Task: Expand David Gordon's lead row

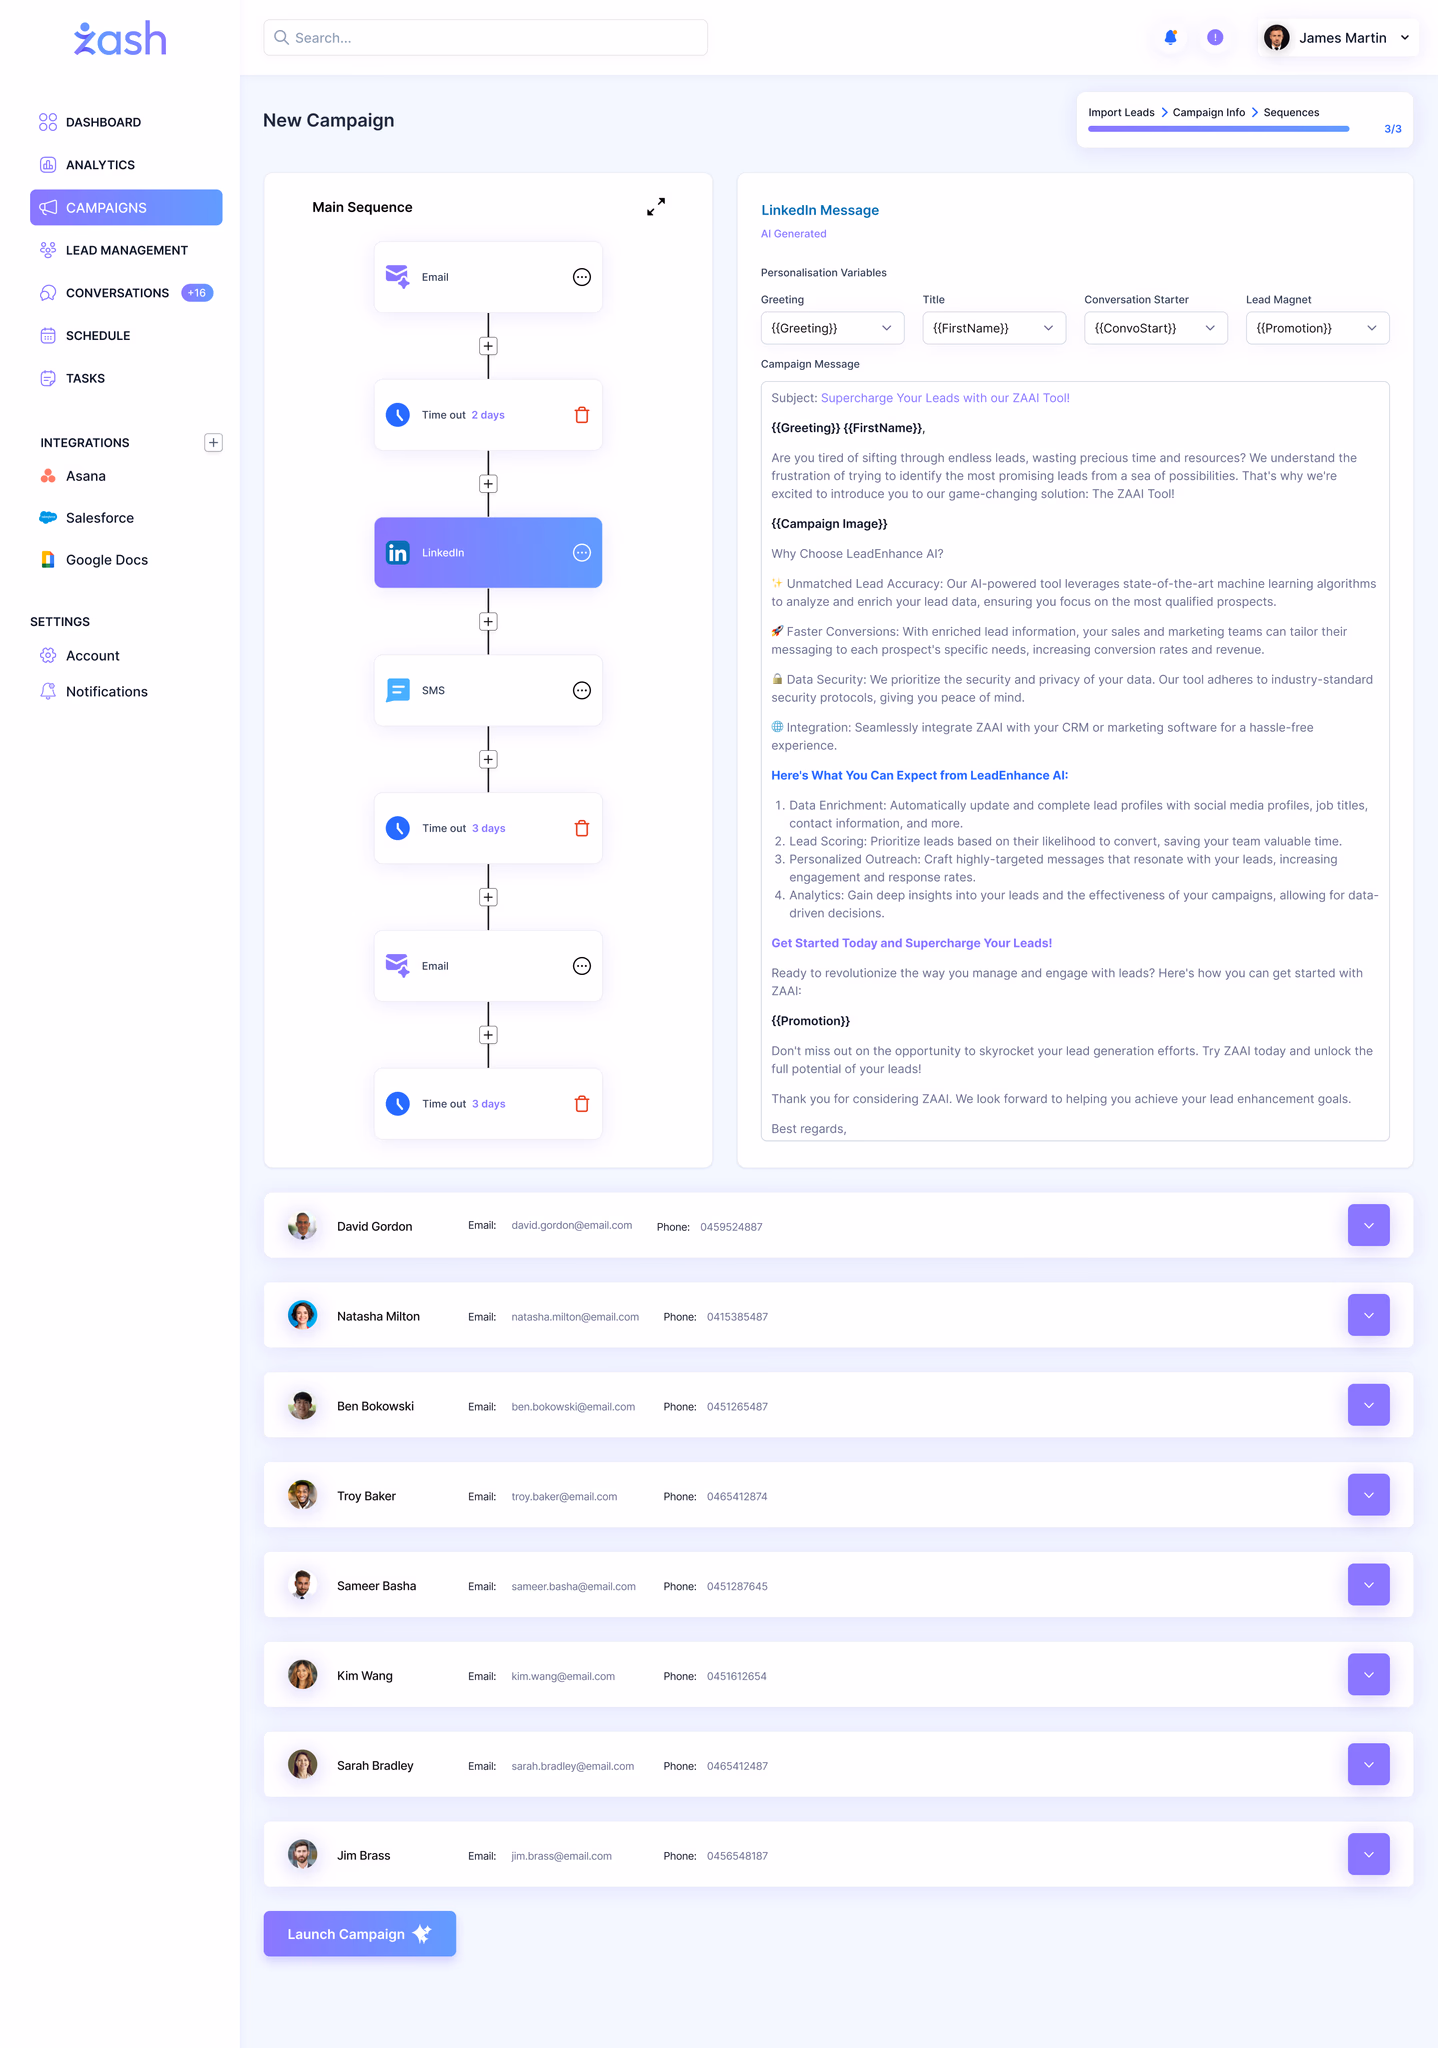Action: [1368, 1225]
